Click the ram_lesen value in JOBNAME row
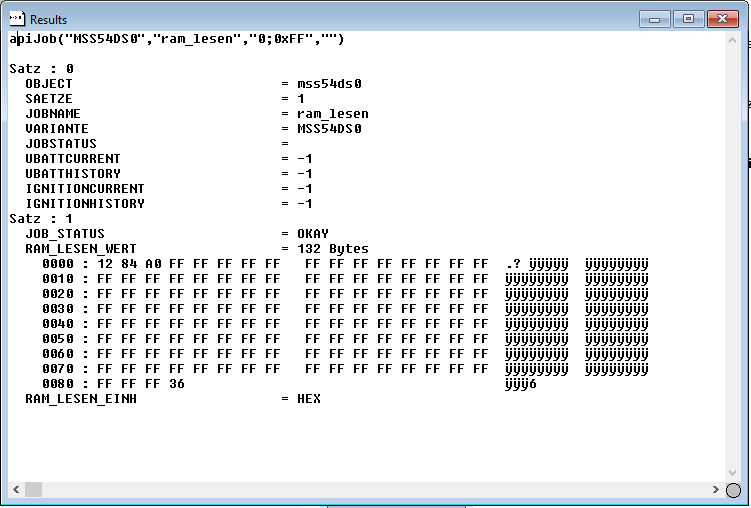 click(333, 113)
